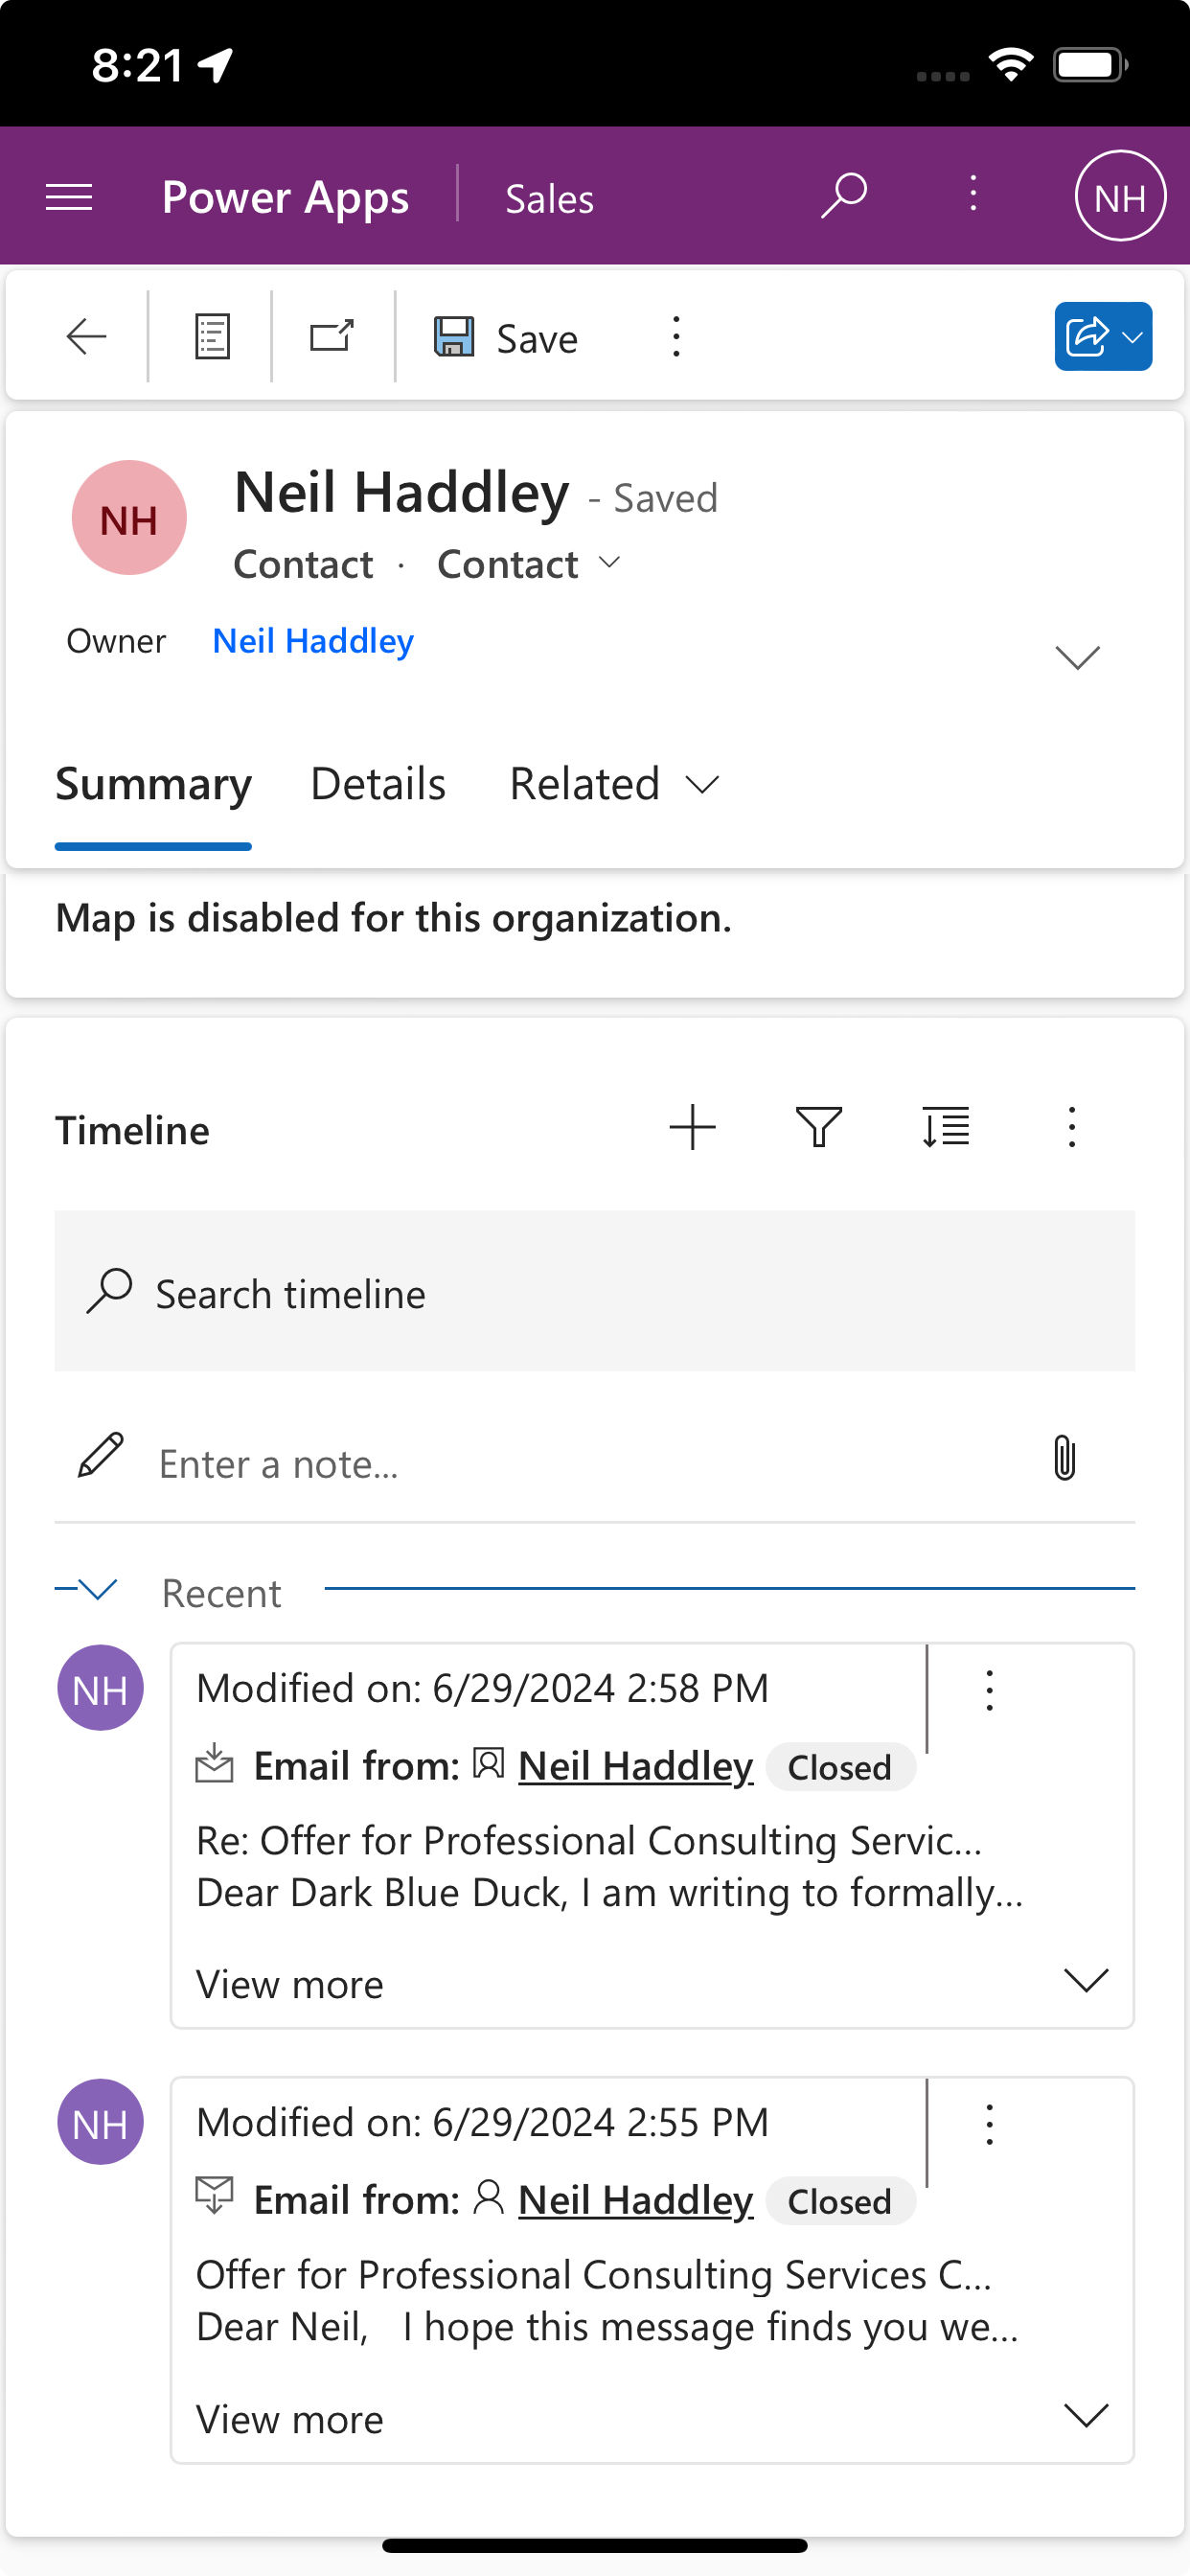
Task: Click View more on 2:55 PM email
Action: pos(290,2420)
